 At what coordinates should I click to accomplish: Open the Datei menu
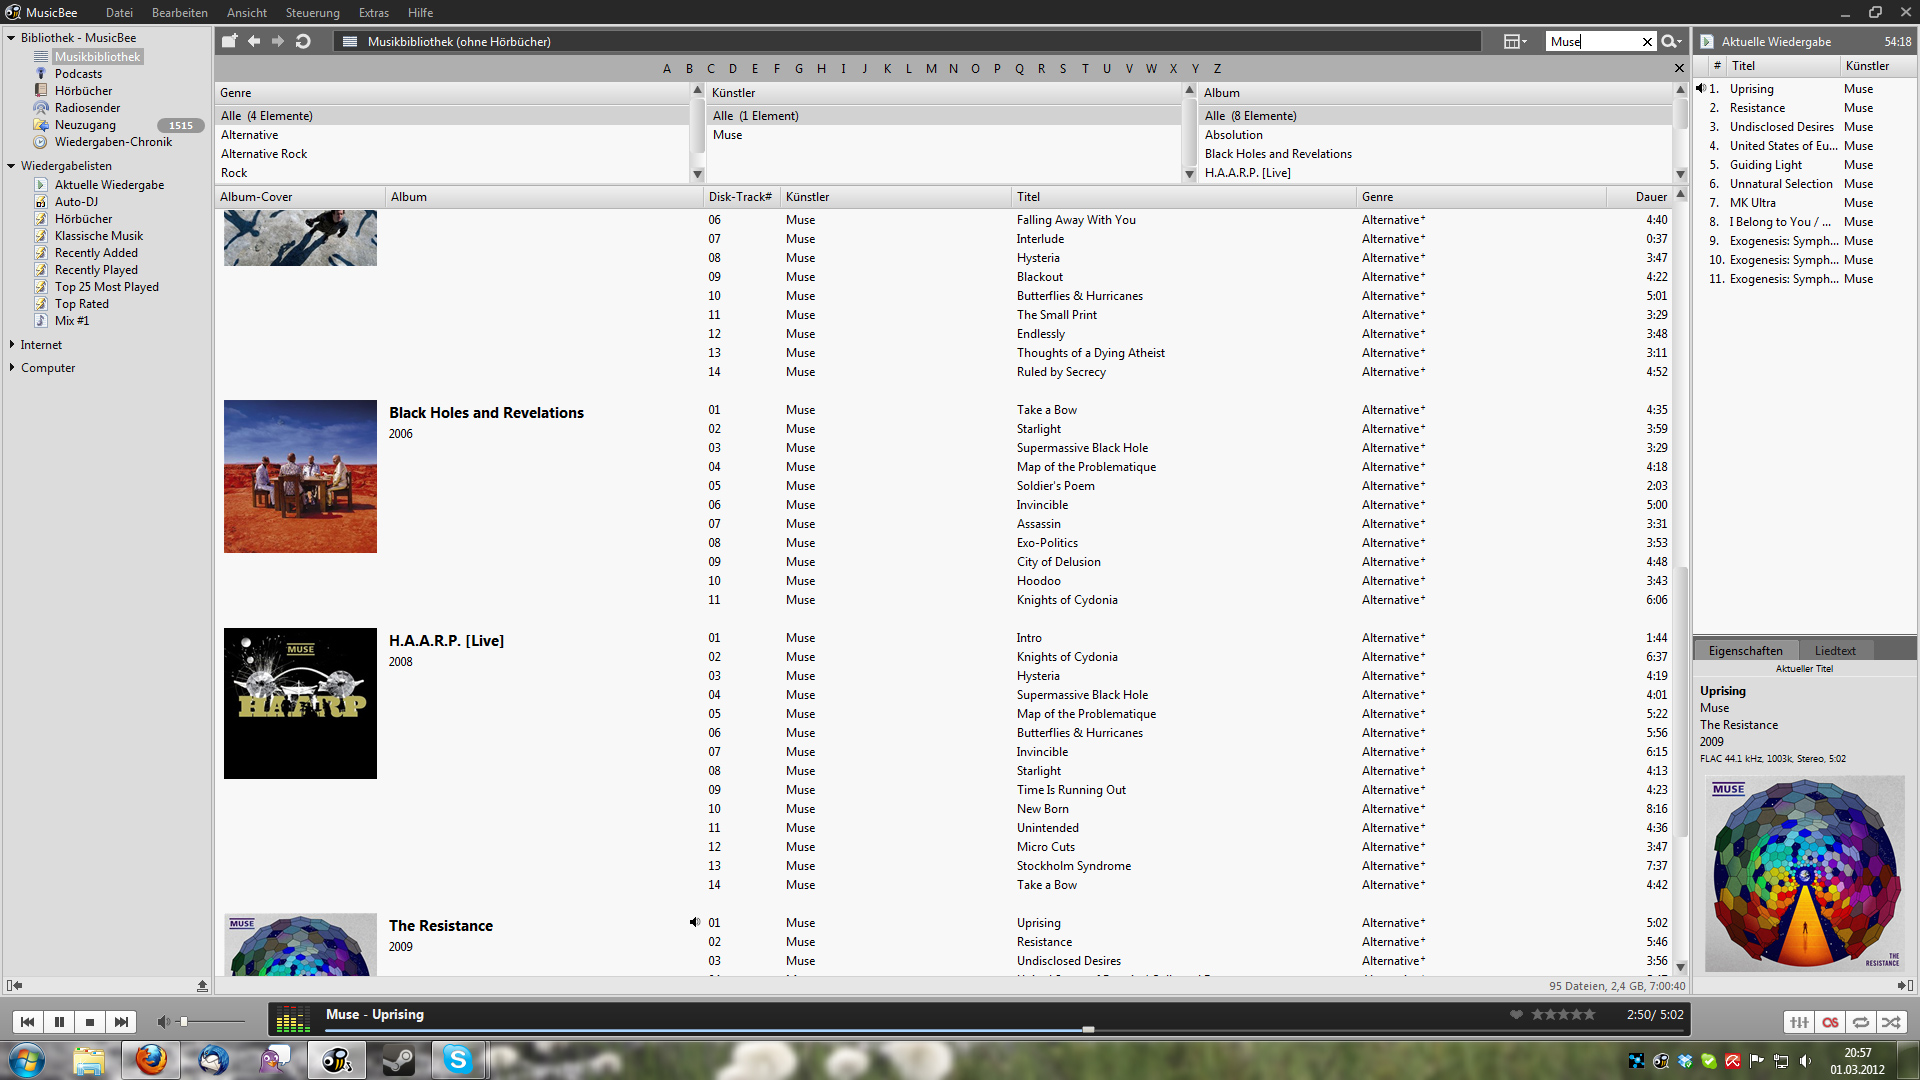[x=119, y=13]
